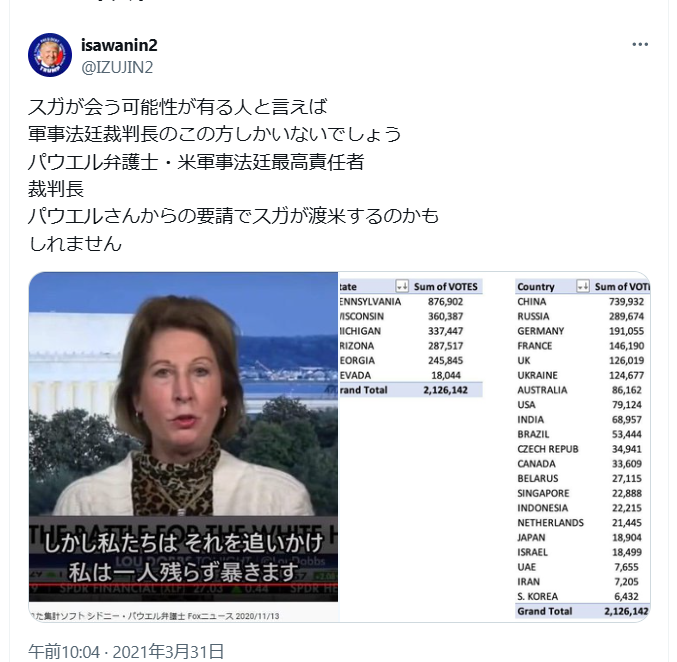Click the Country column filter arrow
Viewport: 677px width, 662px height.
pos(583,286)
